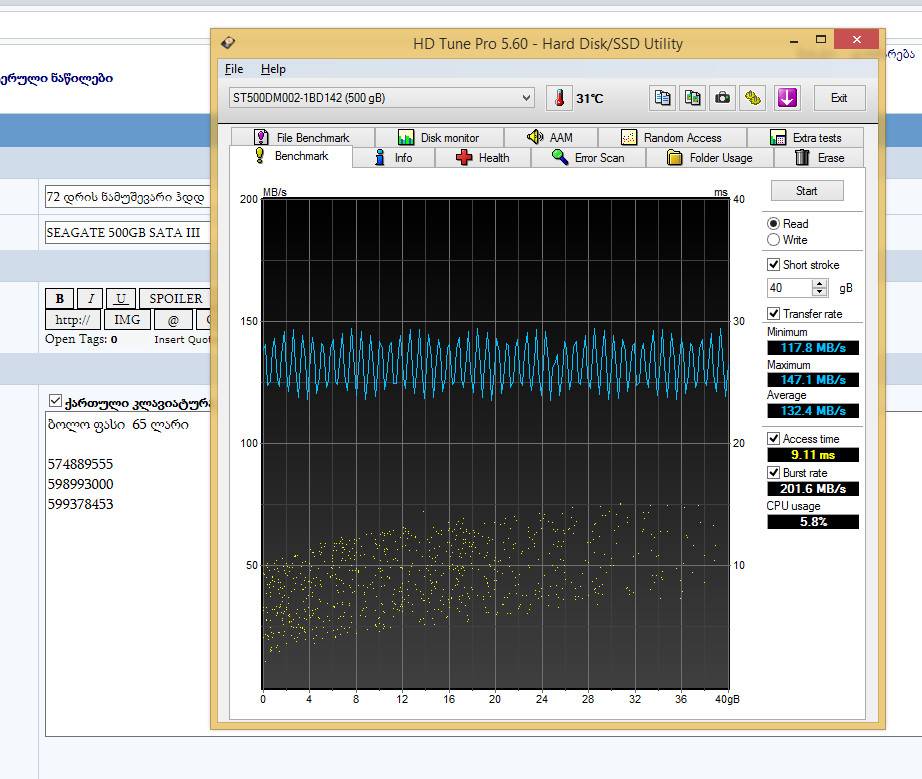Image resolution: width=922 pixels, height=779 pixels.
Task: Click the copy screenshot toolbar icon
Action: coord(692,98)
